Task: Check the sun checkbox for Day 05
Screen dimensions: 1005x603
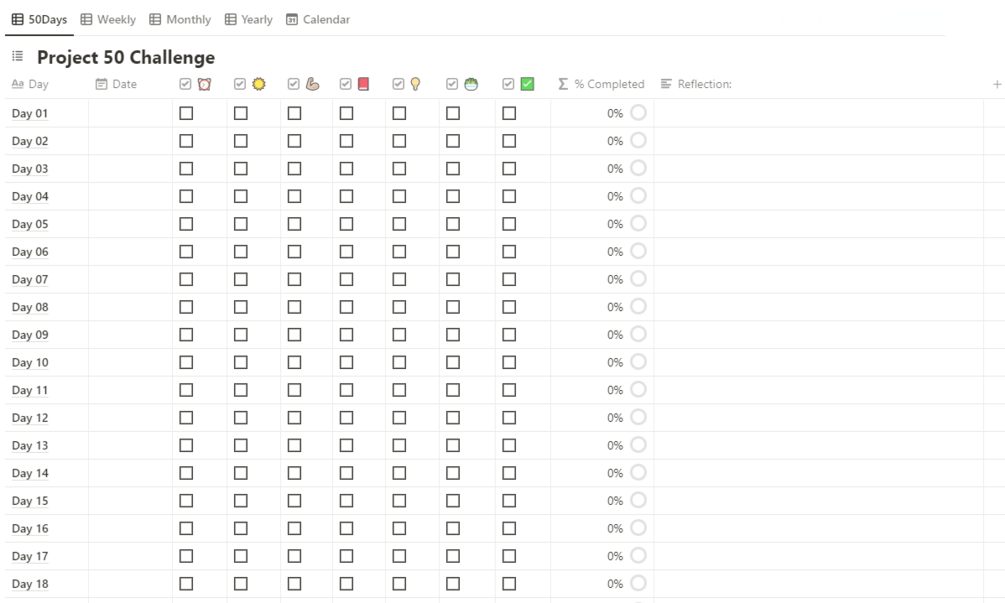Action: 241,224
